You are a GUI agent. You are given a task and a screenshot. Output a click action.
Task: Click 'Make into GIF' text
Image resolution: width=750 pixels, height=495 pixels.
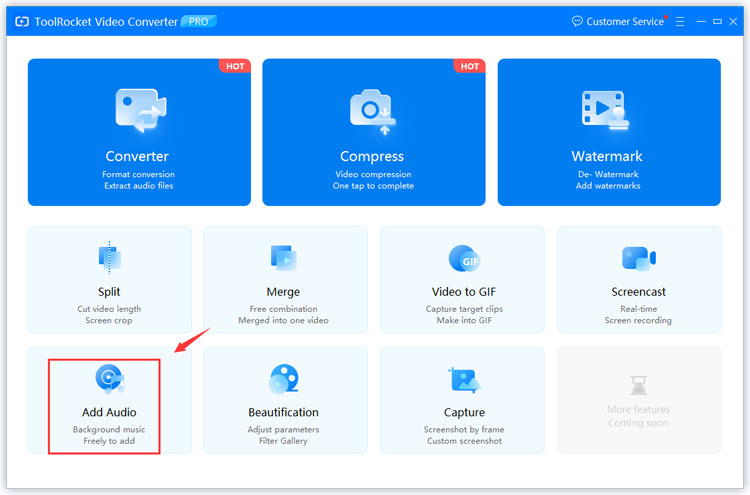pyautogui.click(x=464, y=320)
